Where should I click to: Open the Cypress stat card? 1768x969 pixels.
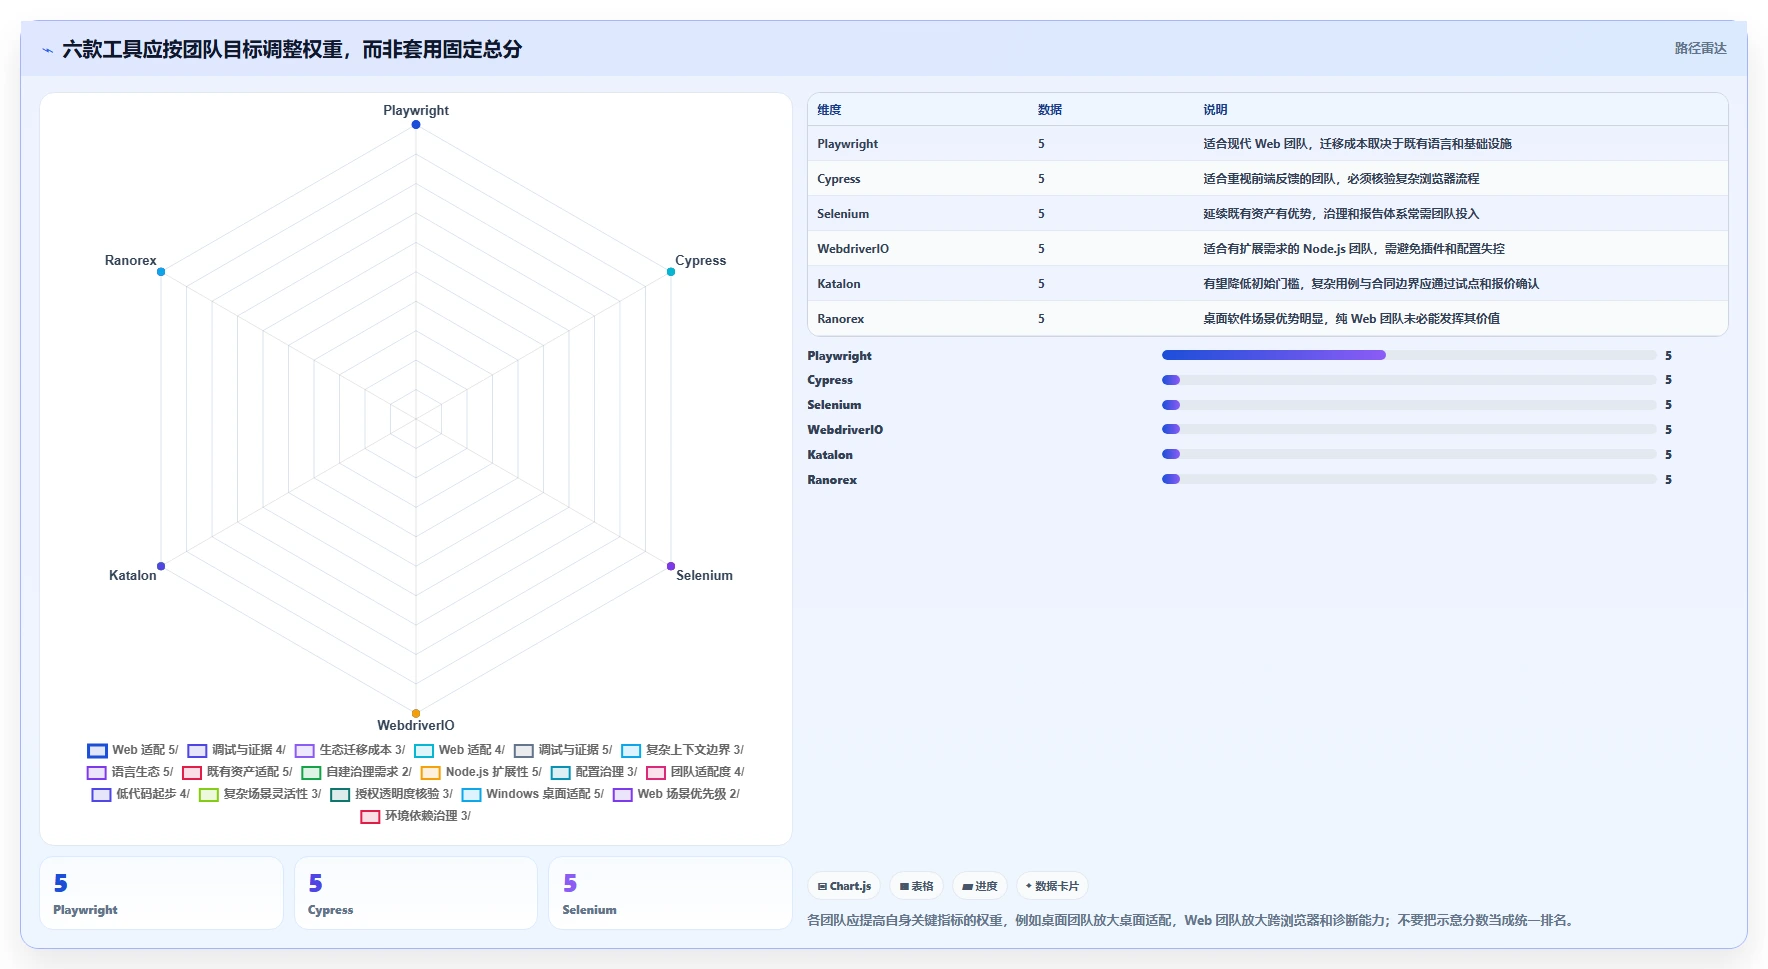(x=416, y=893)
